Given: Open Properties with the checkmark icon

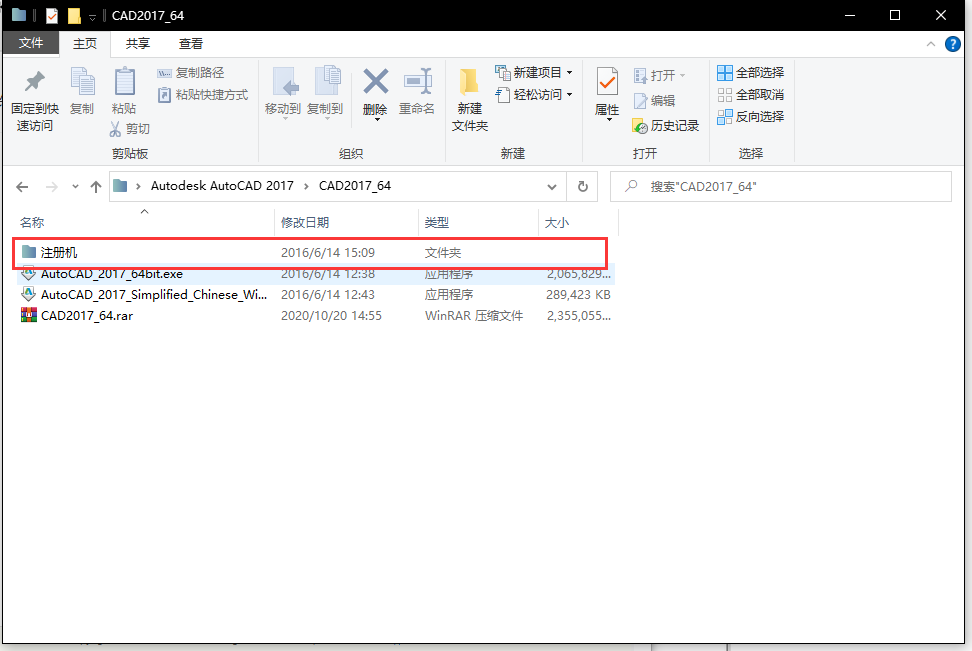Looking at the screenshot, I should coord(607,82).
